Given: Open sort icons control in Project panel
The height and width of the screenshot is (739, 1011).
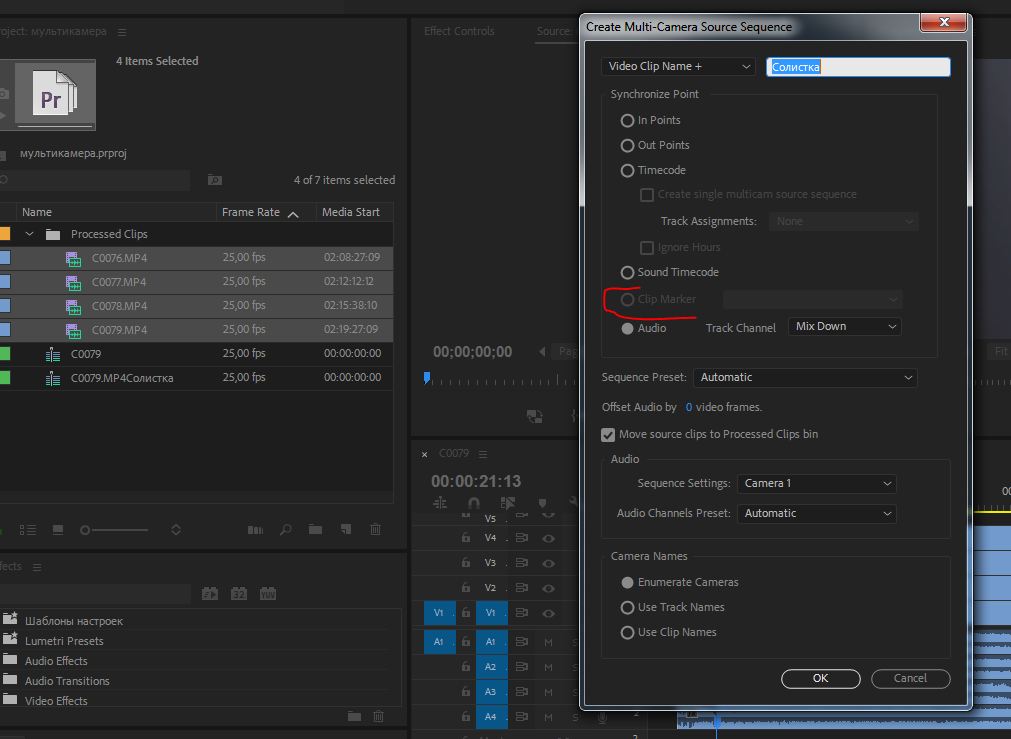Looking at the screenshot, I should click(175, 530).
